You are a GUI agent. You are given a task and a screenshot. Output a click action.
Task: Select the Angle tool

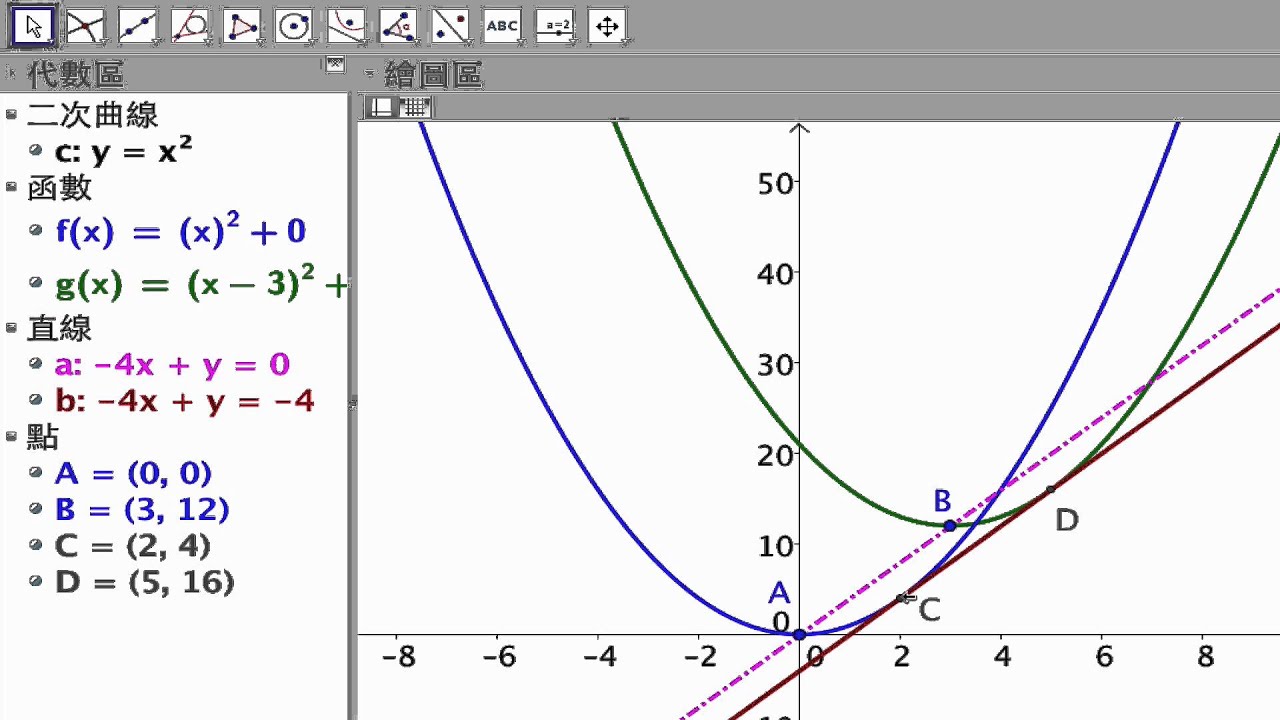click(398, 26)
